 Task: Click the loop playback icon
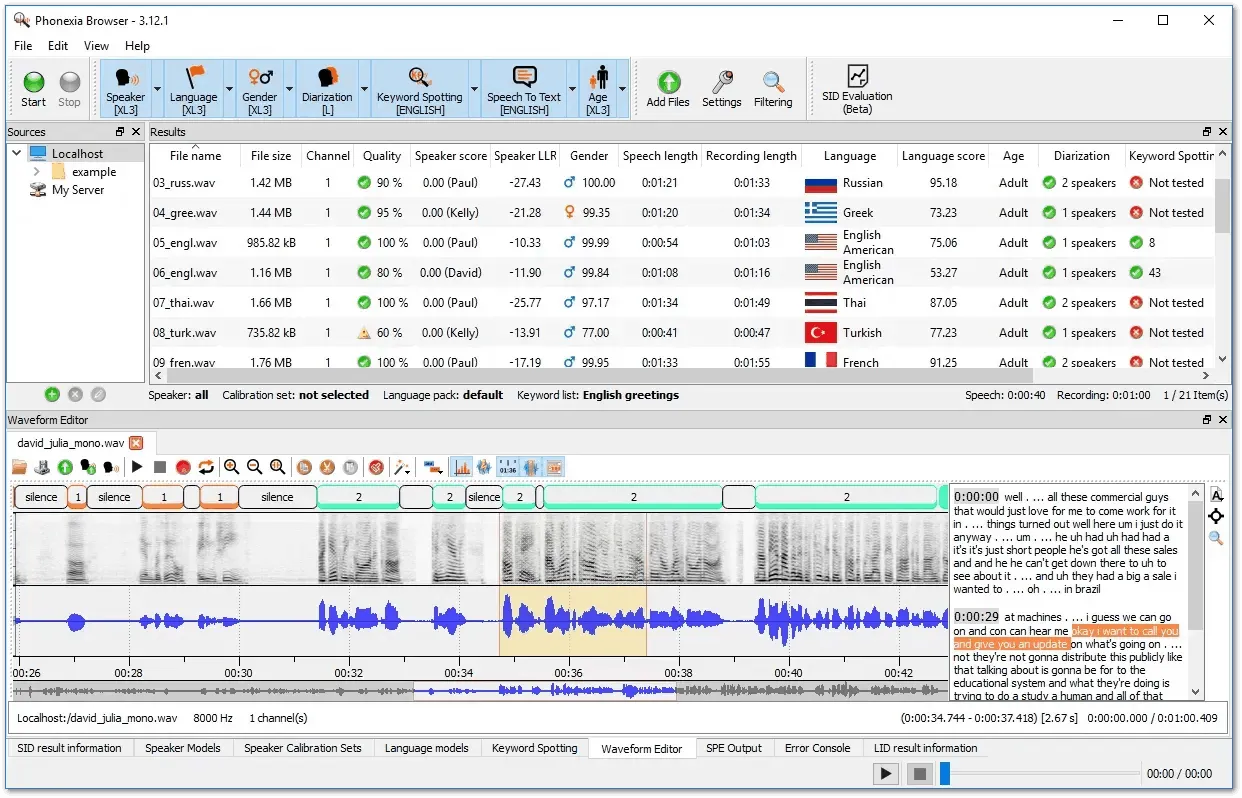click(206, 467)
